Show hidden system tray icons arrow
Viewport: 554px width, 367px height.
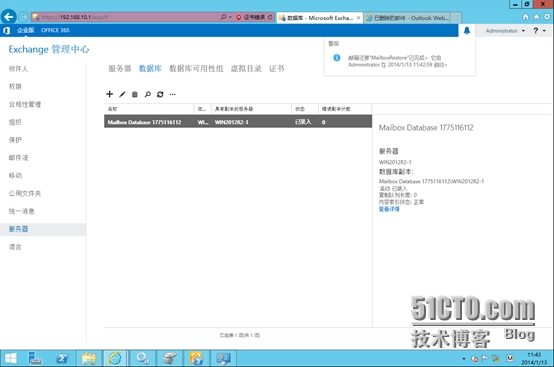point(464,359)
